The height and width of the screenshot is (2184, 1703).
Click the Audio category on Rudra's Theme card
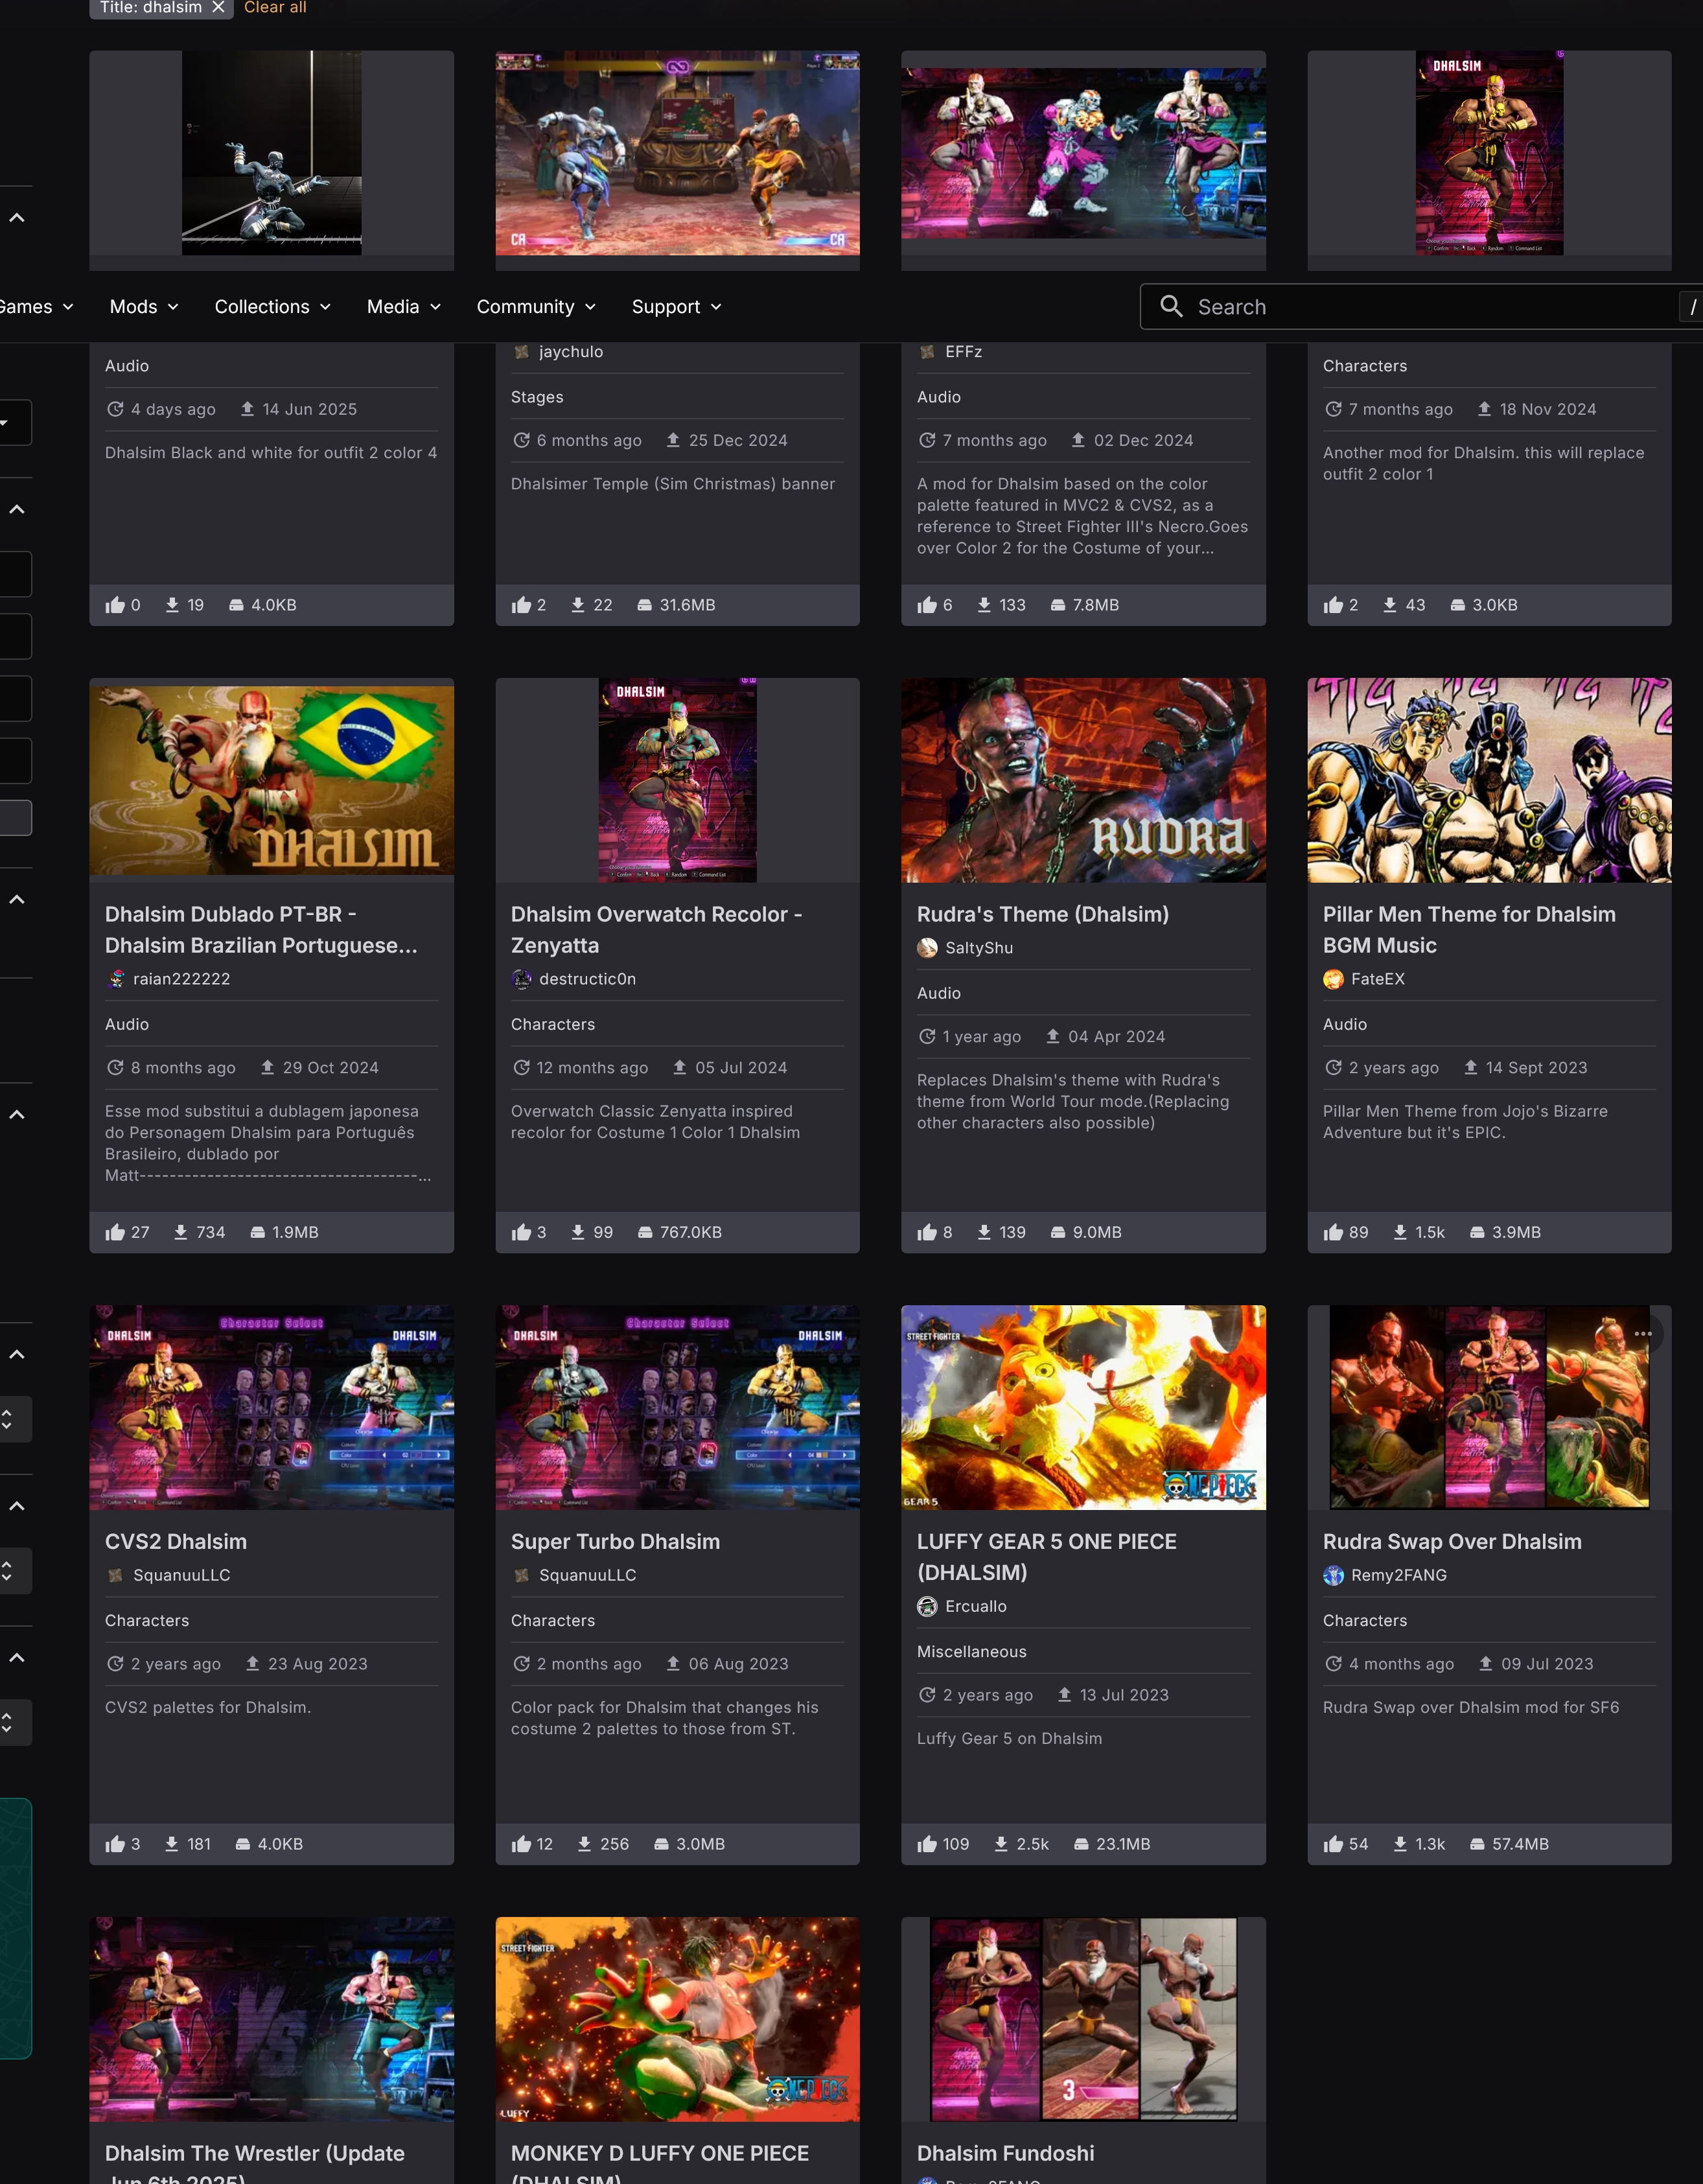[938, 993]
